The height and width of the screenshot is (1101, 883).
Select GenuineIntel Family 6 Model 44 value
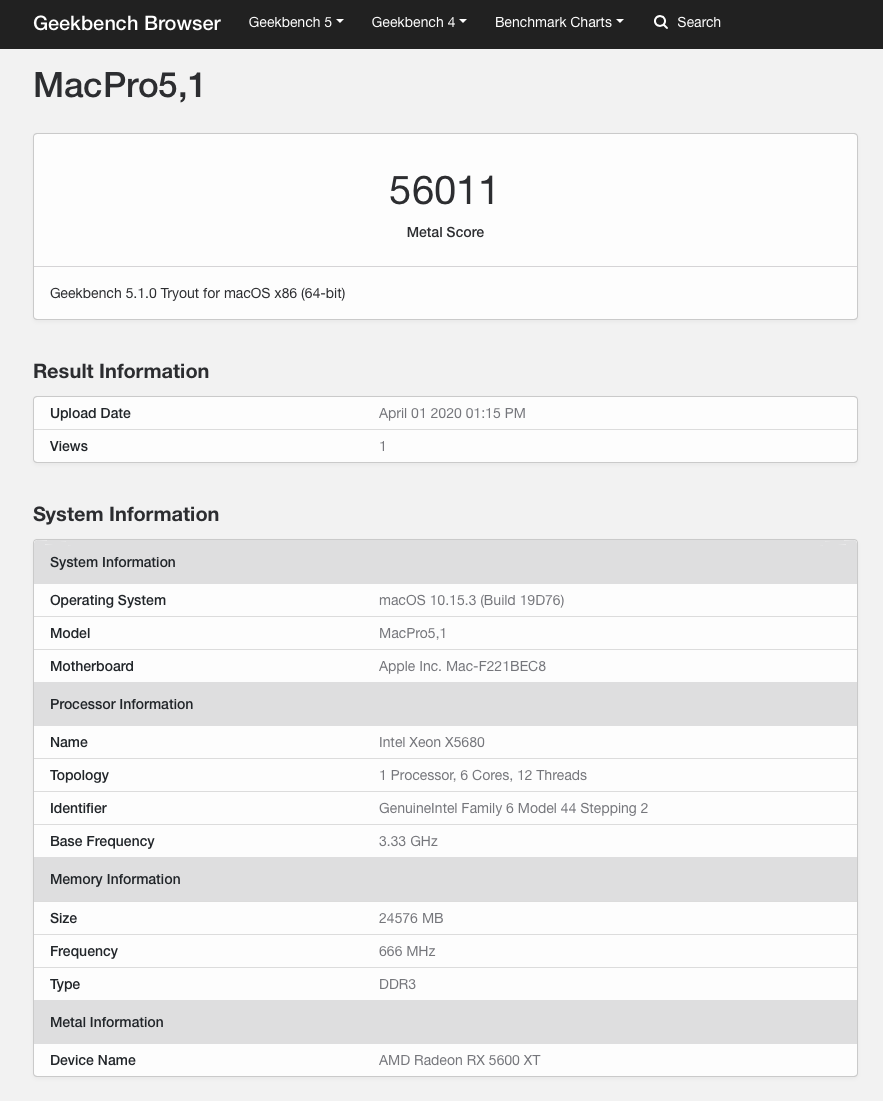coord(513,808)
